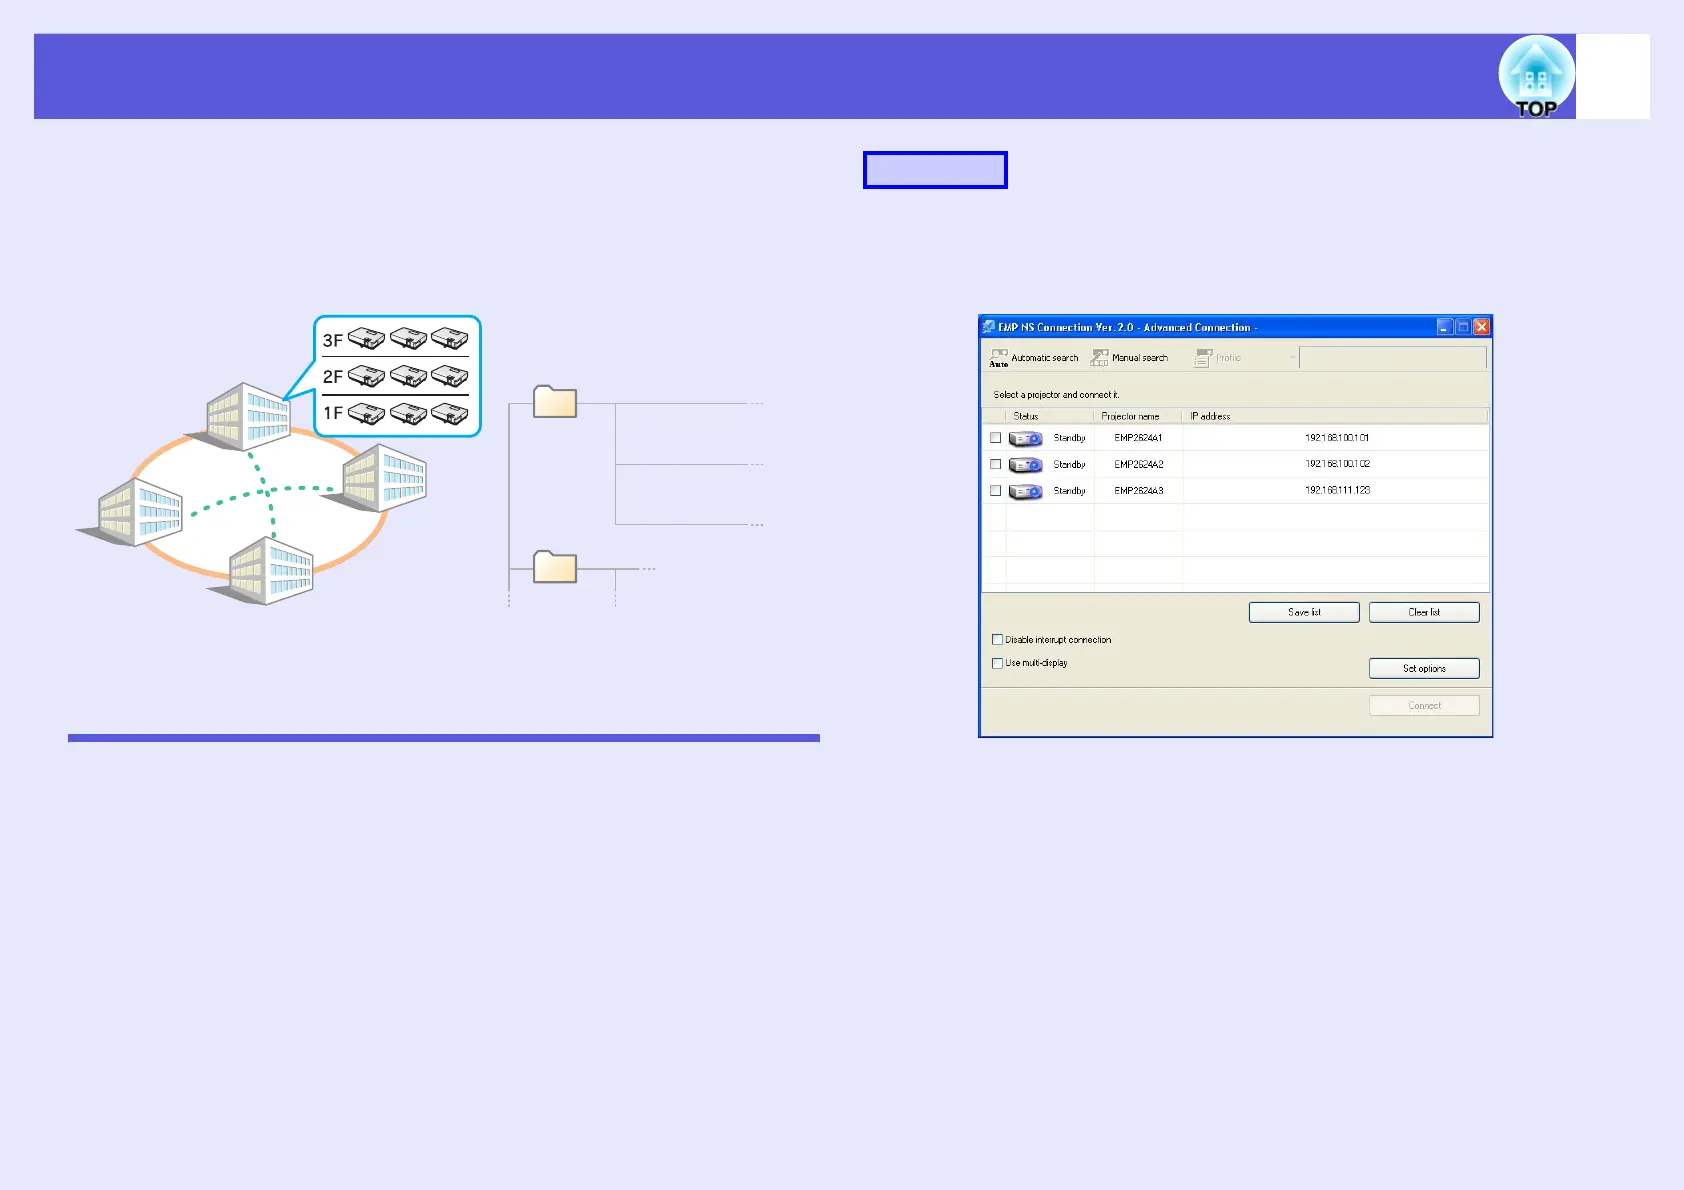This screenshot has width=1684, height=1190.
Task: Enable Disable interrupt connection checkbox
Action: pos(997,640)
